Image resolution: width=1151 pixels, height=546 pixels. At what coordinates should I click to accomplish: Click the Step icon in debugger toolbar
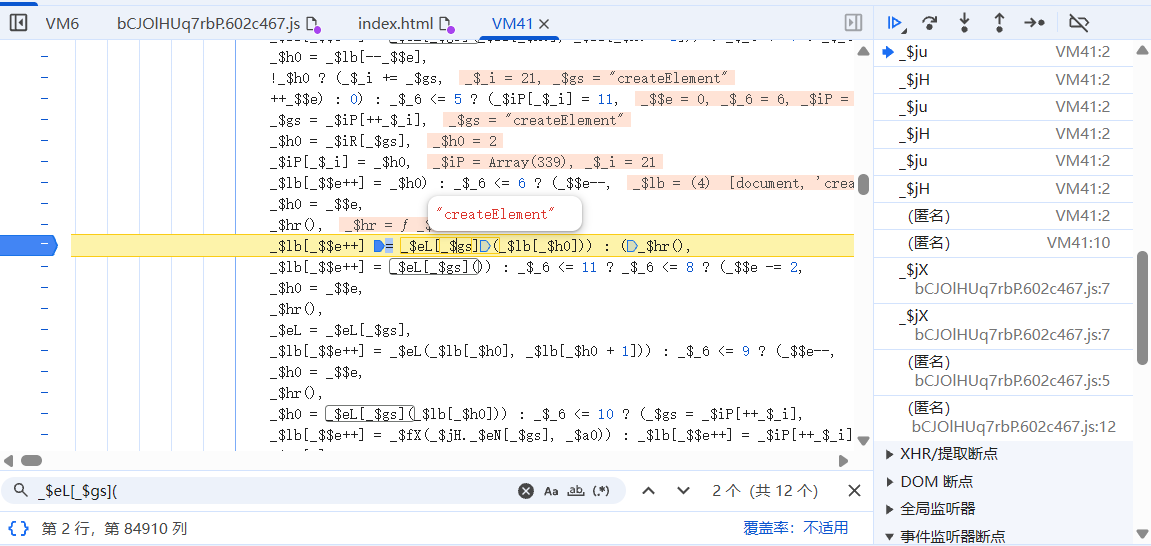point(1034,22)
